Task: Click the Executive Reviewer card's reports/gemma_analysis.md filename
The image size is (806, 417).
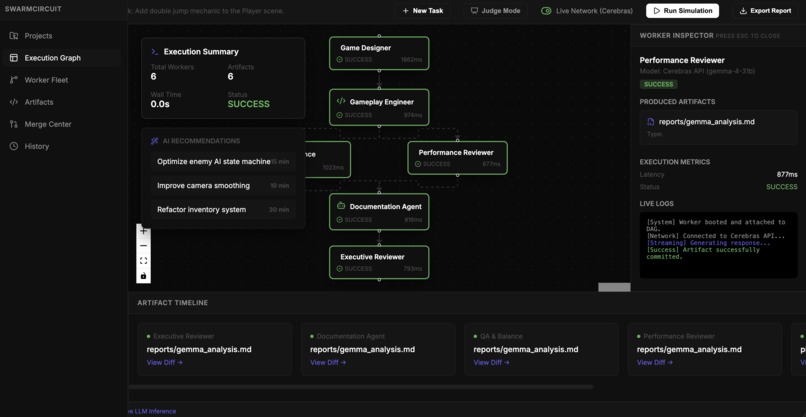Action: tap(199, 350)
